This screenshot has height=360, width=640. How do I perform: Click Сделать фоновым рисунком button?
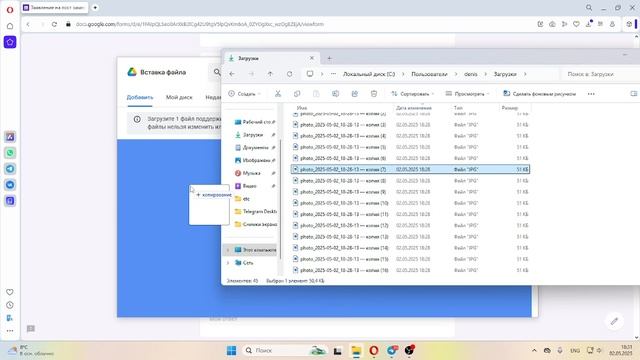[x=539, y=94]
